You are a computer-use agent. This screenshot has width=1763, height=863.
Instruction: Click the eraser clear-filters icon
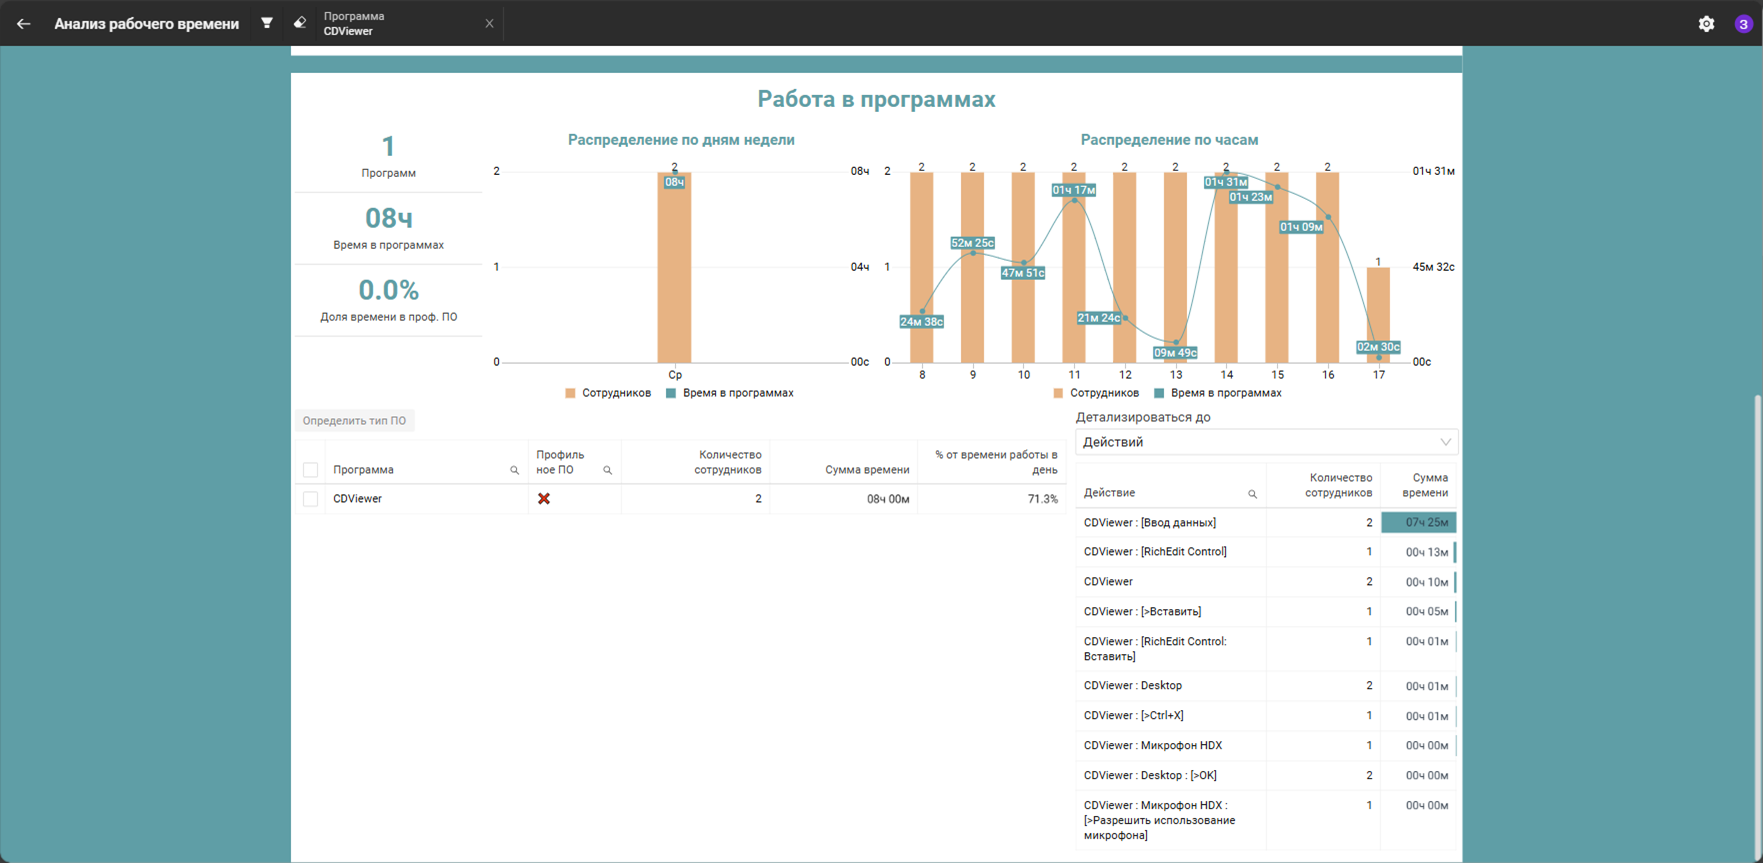(x=300, y=23)
